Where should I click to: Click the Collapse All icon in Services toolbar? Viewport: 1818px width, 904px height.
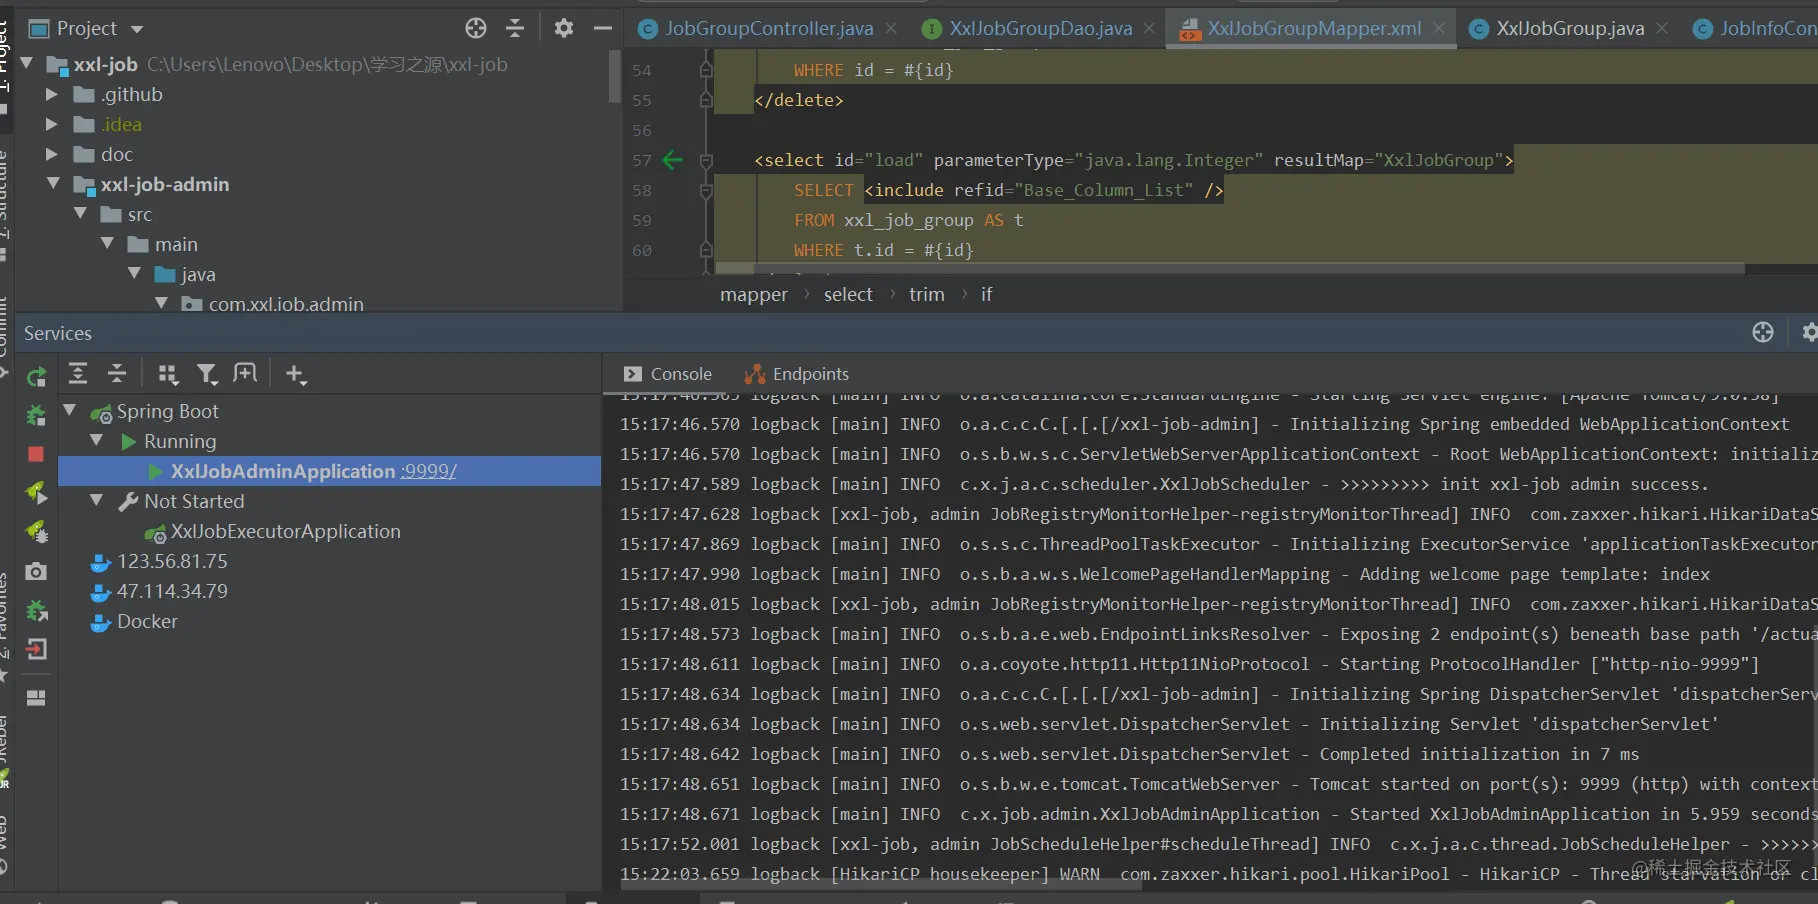coord(117,374)
